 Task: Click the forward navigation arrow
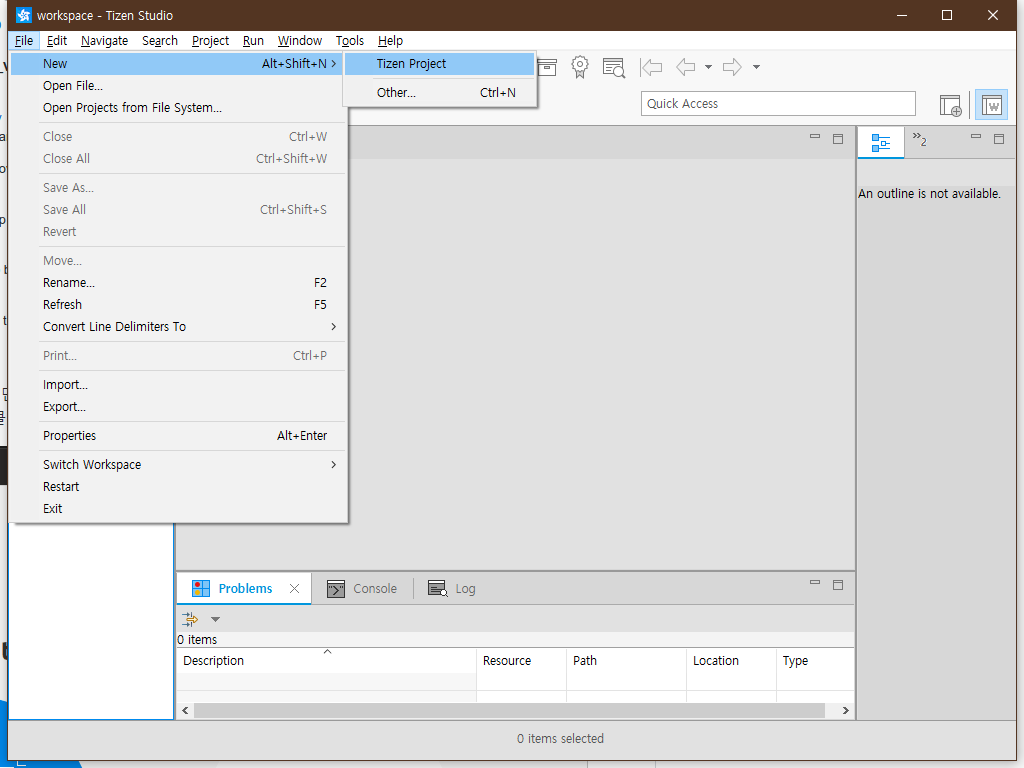[x=732, y=67]
